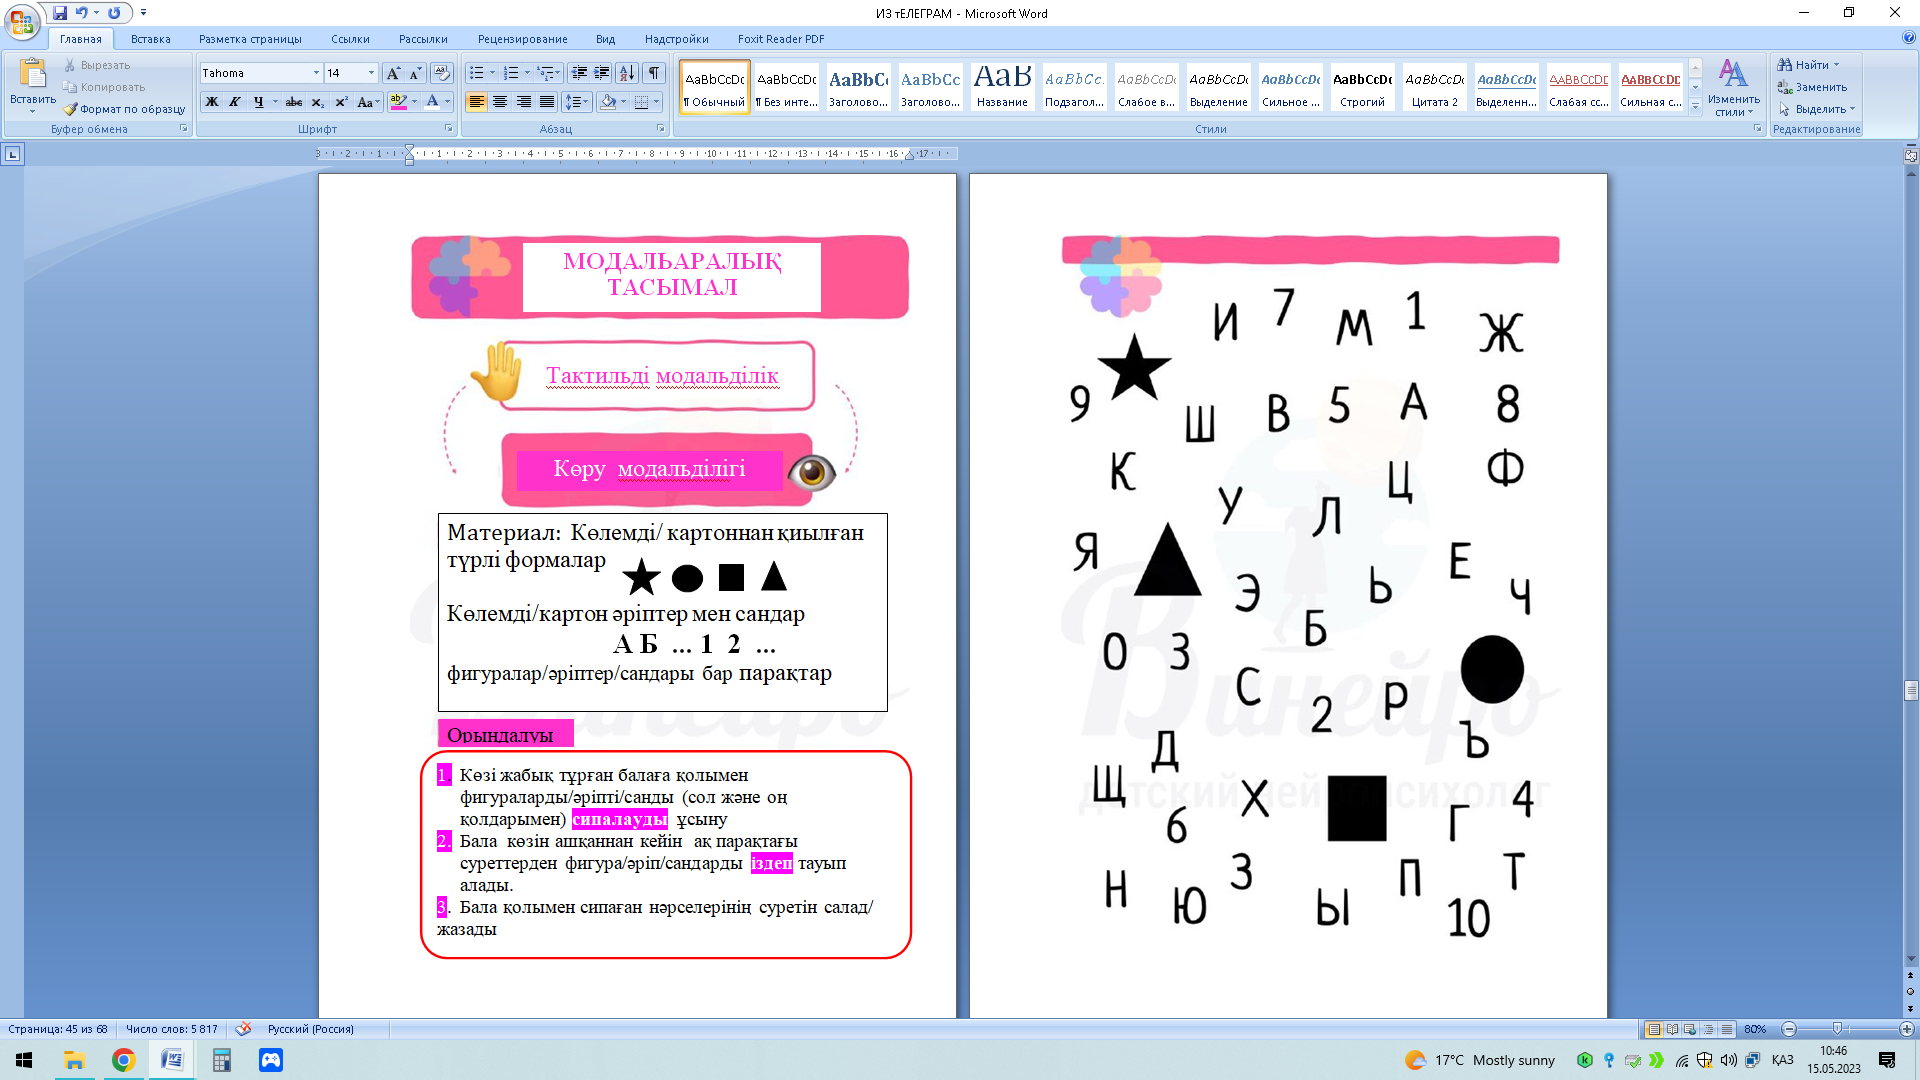1920x1080 pixels.
Task: Toggle Bold (Ж) formatting
Action: [x=212, y=102]
